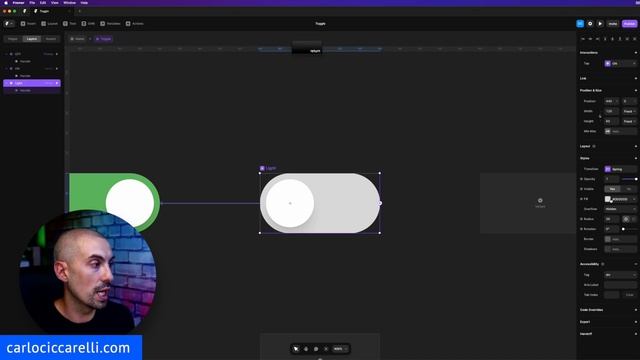Select the comment tool in bottom toolbar
The width and height of the screenshot is (640, 360).
[x=316, y=349]
